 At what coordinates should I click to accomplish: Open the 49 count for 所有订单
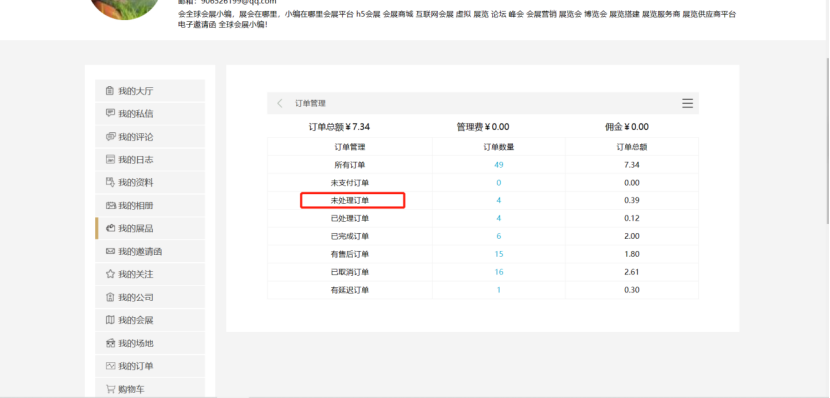tap(499, 165)
